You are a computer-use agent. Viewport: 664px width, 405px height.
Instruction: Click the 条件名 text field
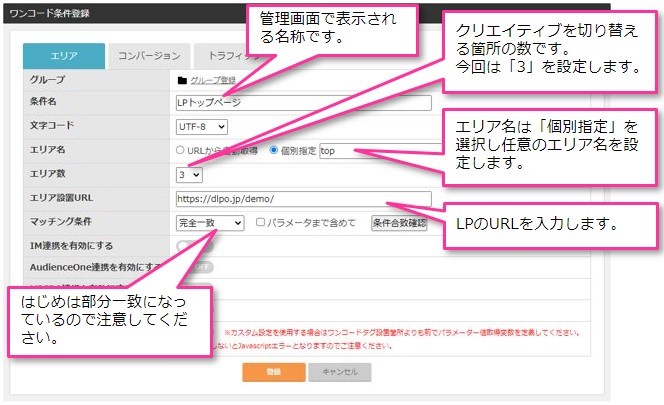click(x=302, y=102)
